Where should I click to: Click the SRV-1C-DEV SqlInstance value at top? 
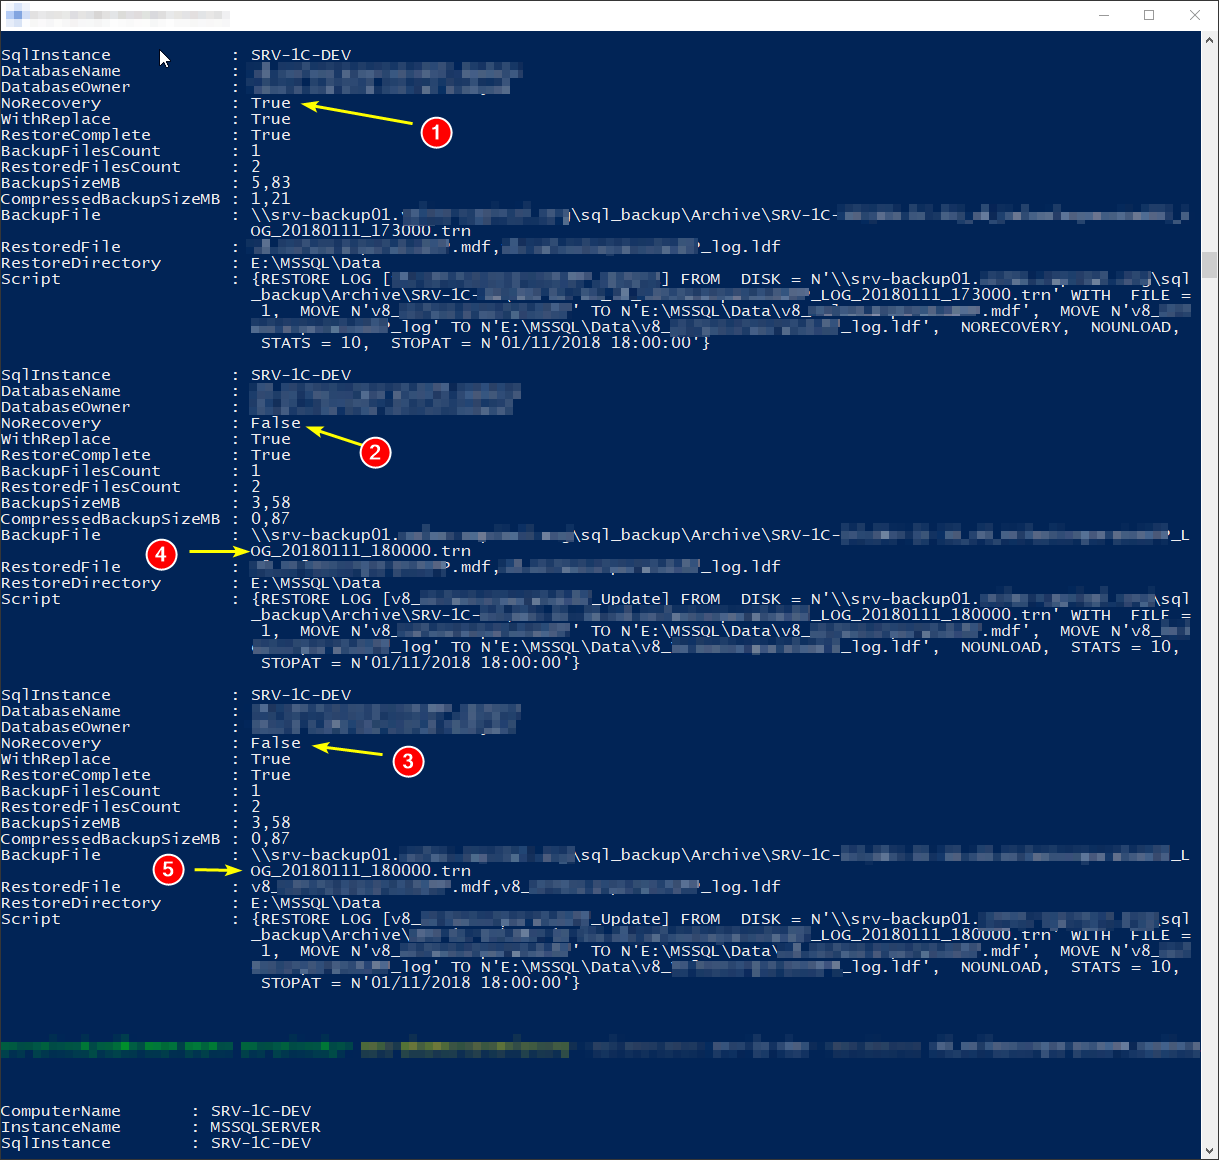click(x=300, y=54)
